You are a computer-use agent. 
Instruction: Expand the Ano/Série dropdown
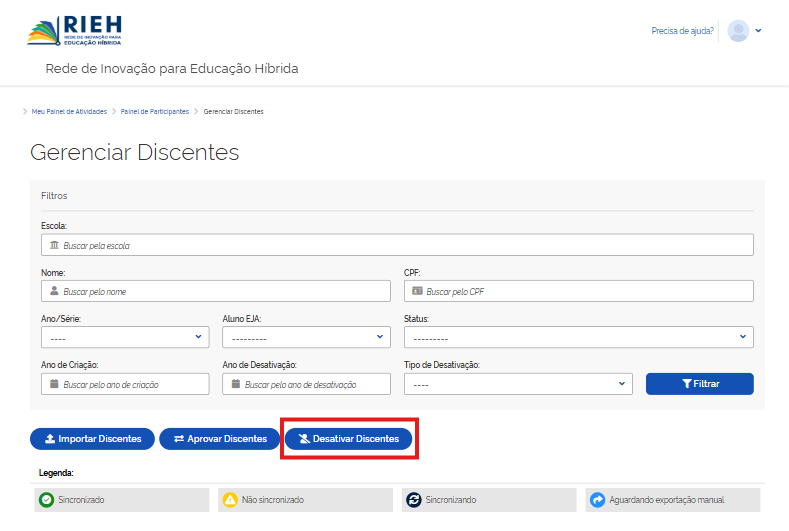click(x=125, y=337)
